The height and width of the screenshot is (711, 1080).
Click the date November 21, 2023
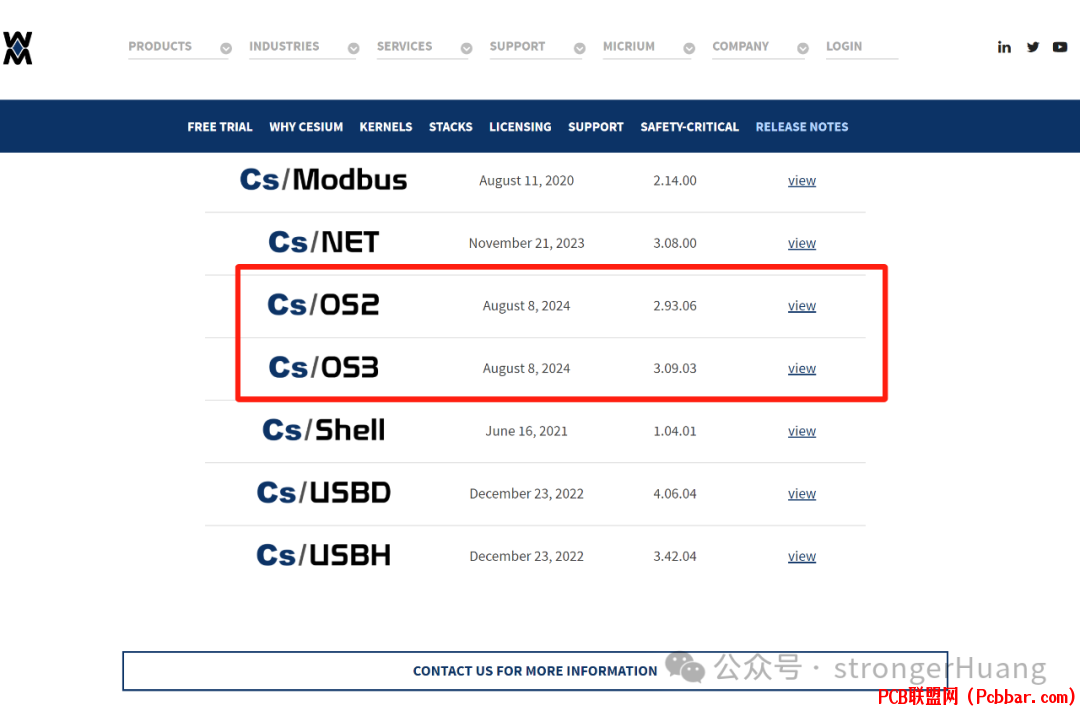coord(526,243)
